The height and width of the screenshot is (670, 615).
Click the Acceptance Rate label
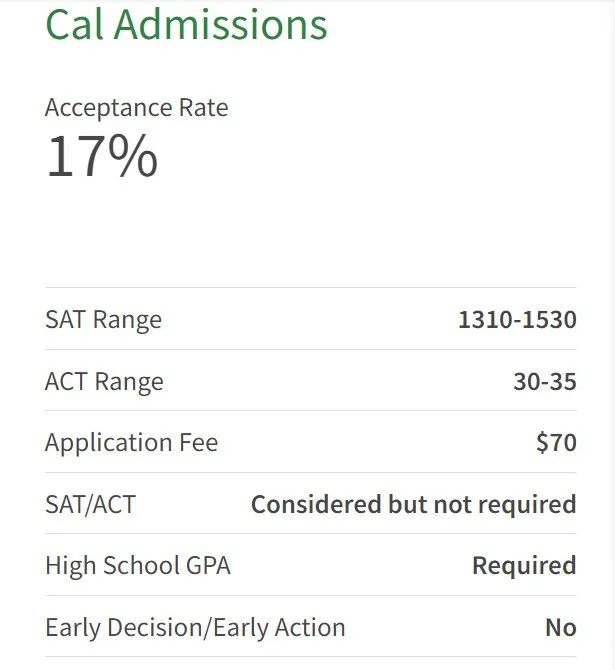(x=137, y=107)
